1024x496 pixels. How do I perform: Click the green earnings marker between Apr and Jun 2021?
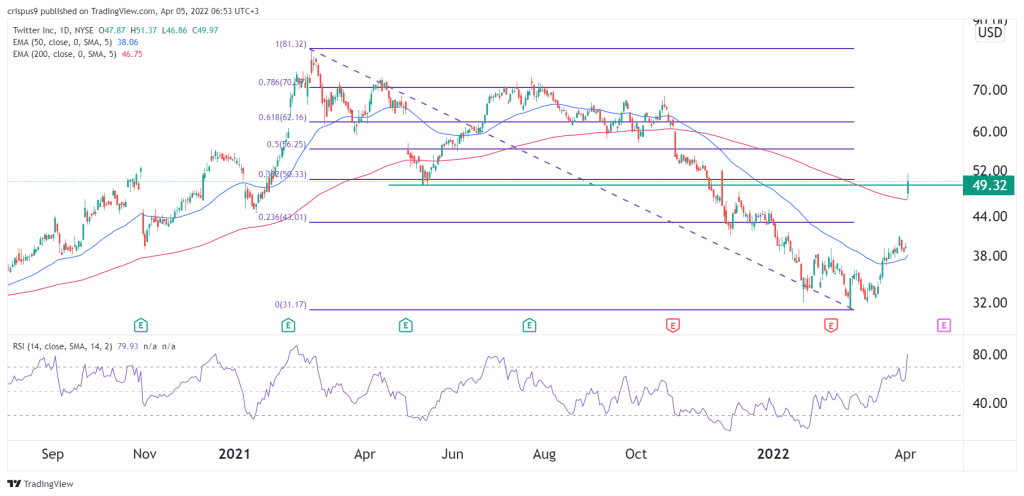click(x=406, y=324)
